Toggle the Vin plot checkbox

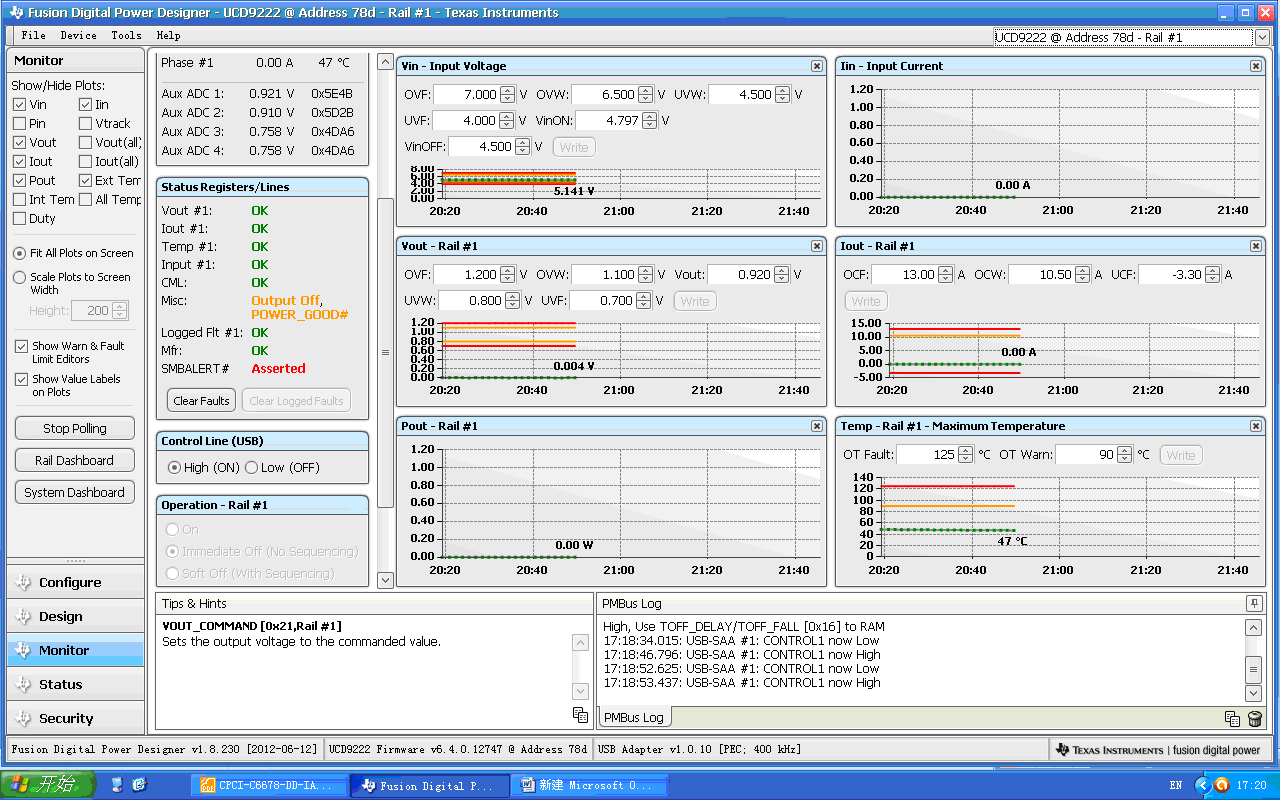(x=20, y=105)
